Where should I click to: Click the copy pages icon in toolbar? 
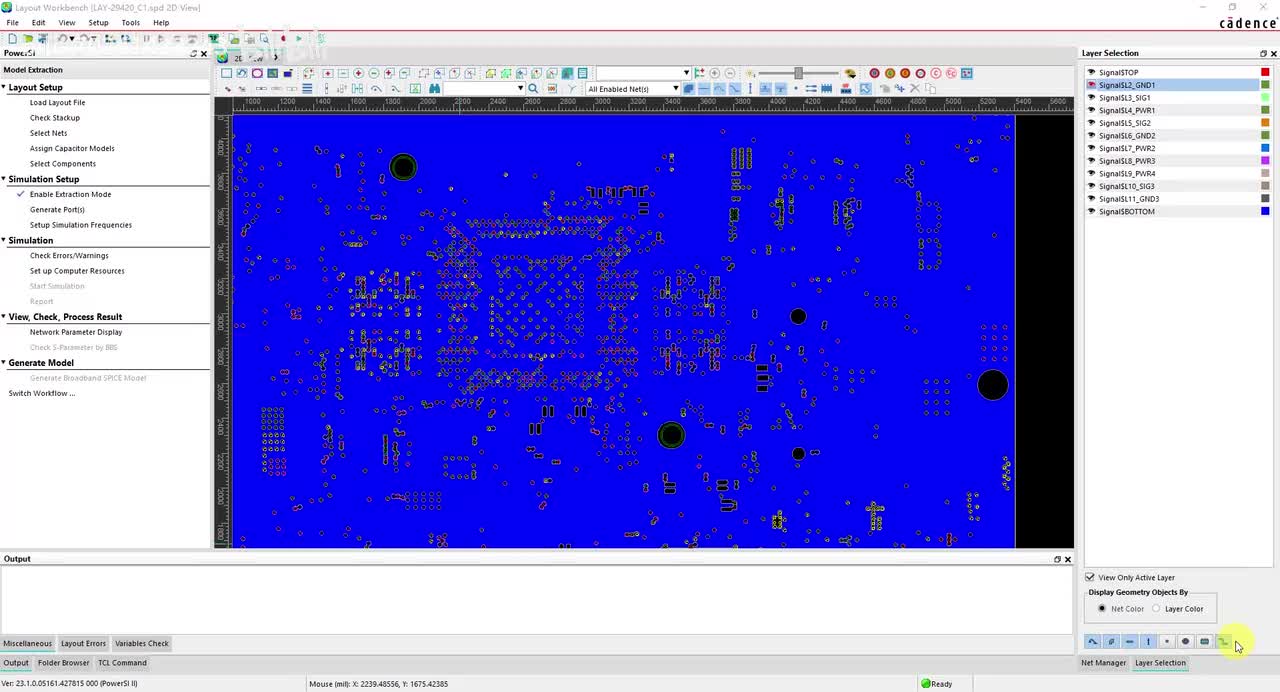pos(930,88)
